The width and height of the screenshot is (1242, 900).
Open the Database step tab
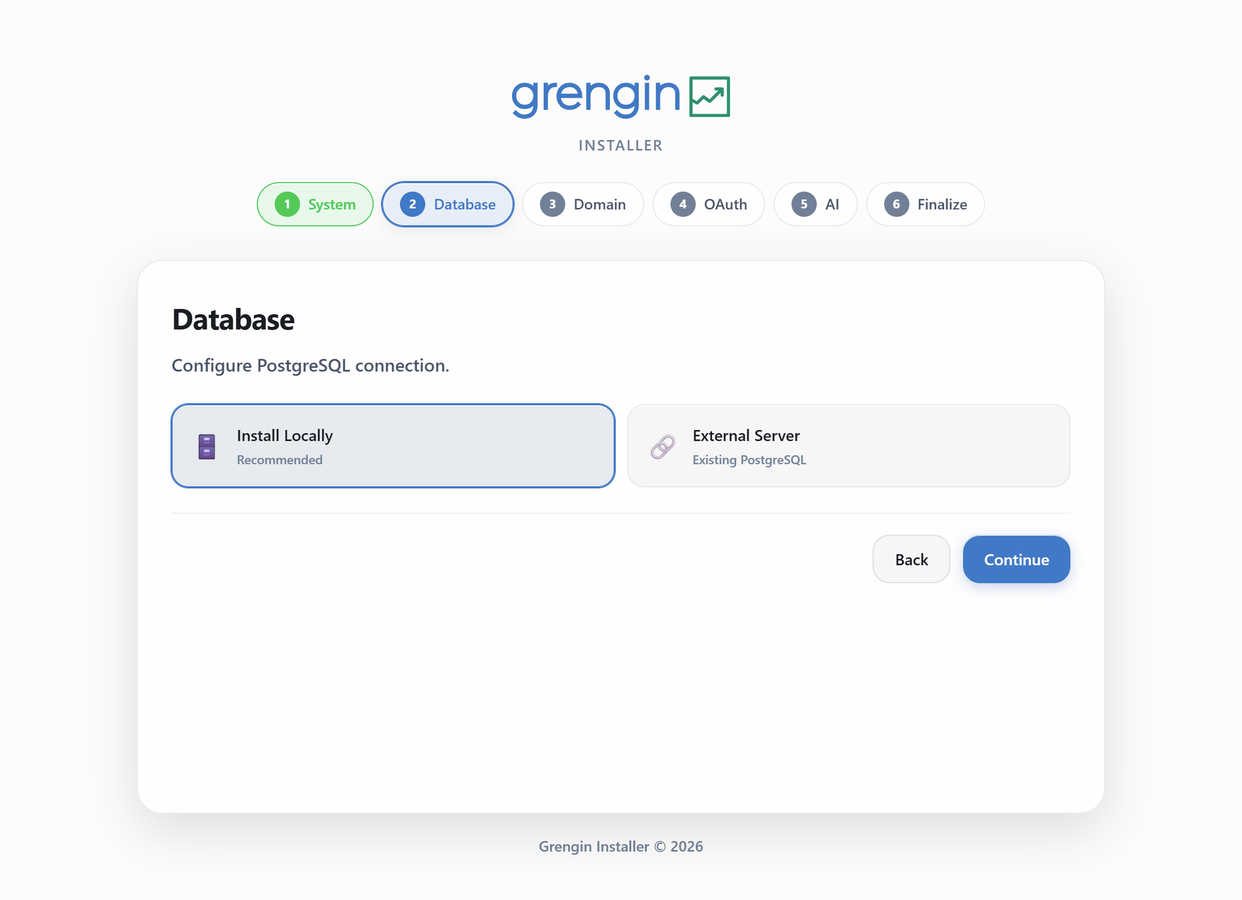448,204
